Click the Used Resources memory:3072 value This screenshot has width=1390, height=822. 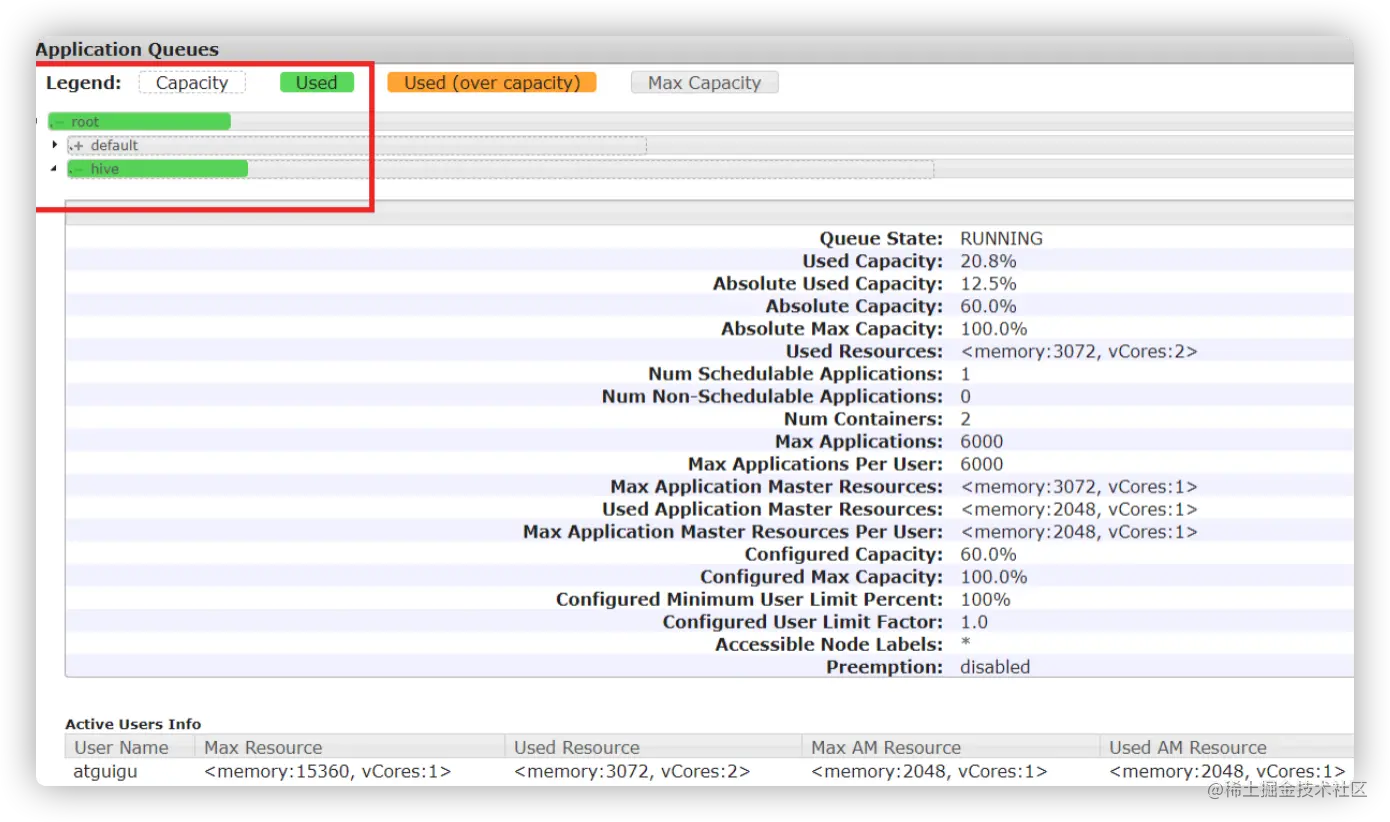pyautogui.click(x=1078, y=351)
